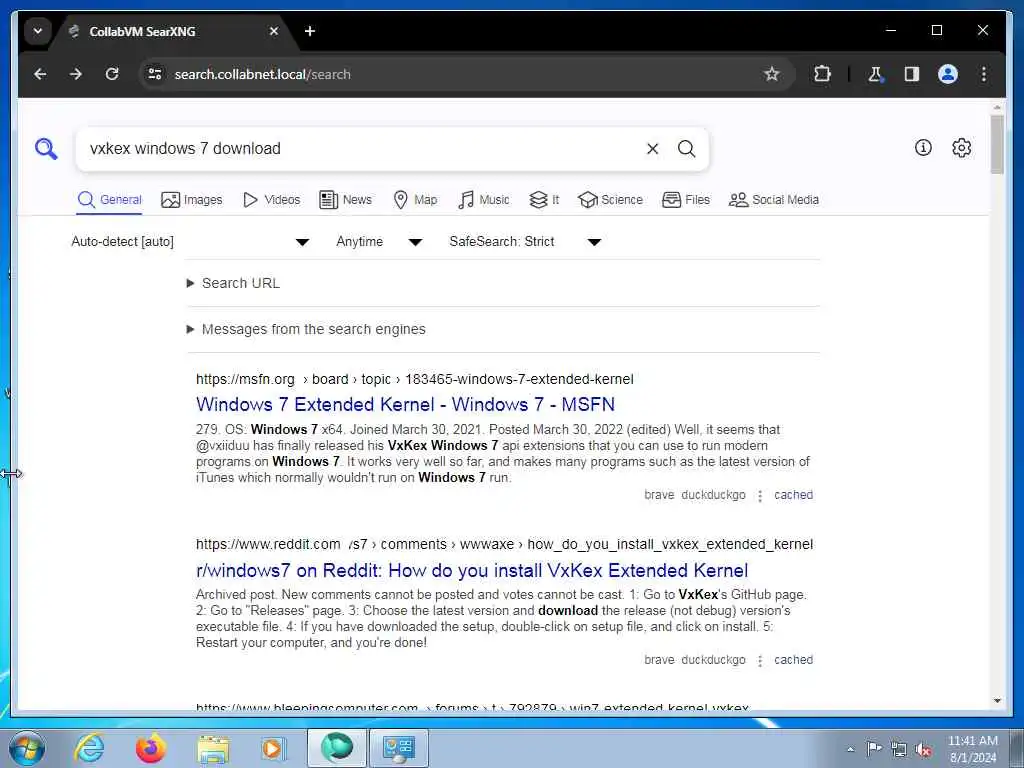Open Reddit VxKex install result
This screenshot has width=1024, height=768.
(472, 570)
